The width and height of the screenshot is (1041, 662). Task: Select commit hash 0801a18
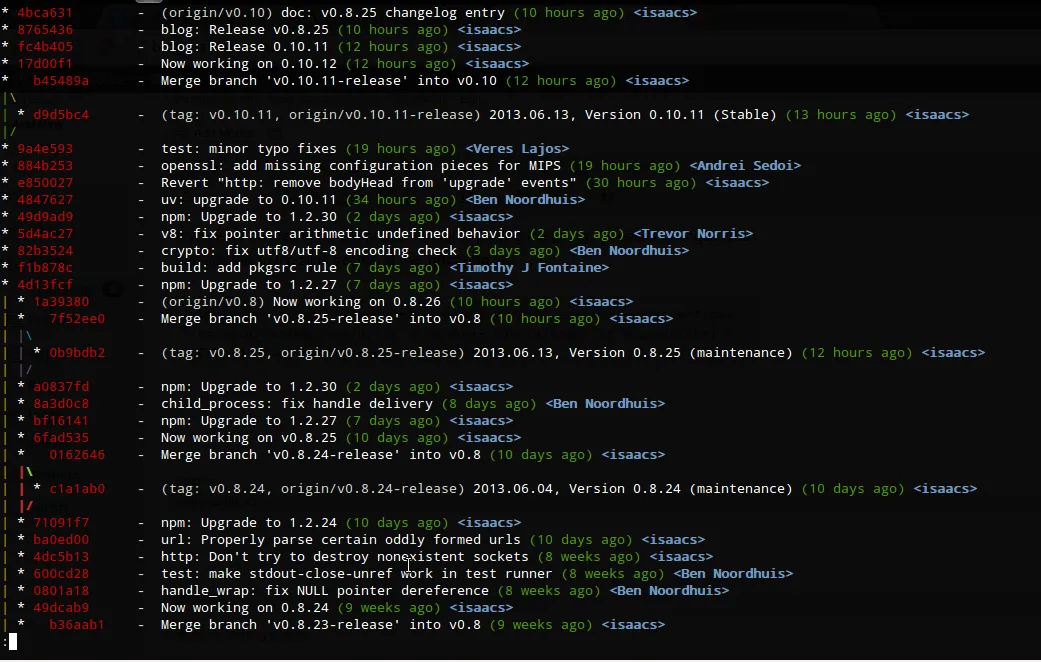pyautogui.click(x=61, y=591)
